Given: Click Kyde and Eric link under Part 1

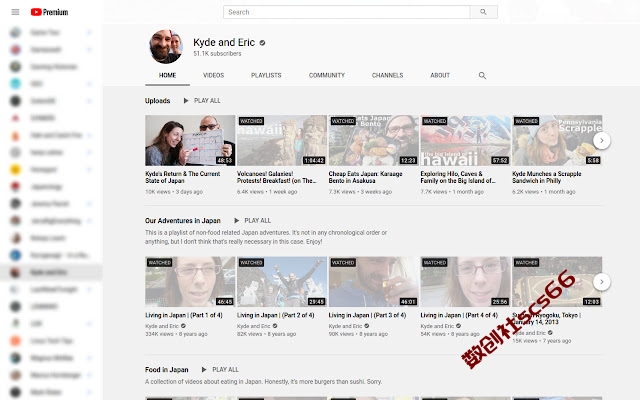Looking at the screenshot, I should coord(162,326).
